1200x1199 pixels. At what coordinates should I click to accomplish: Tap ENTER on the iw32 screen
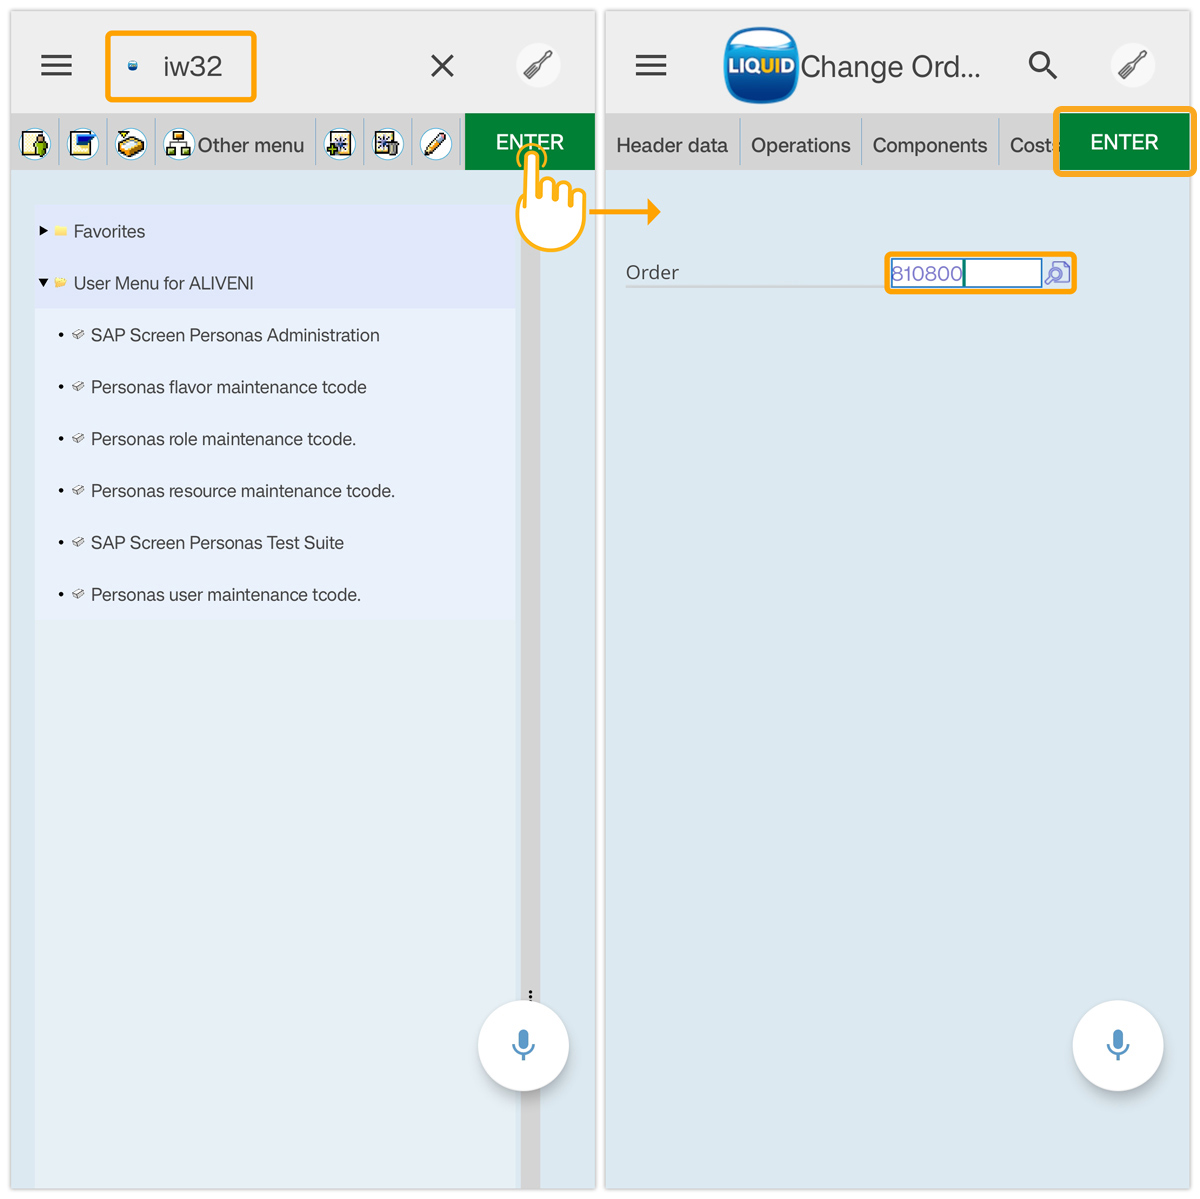click(x=530, y=142)
